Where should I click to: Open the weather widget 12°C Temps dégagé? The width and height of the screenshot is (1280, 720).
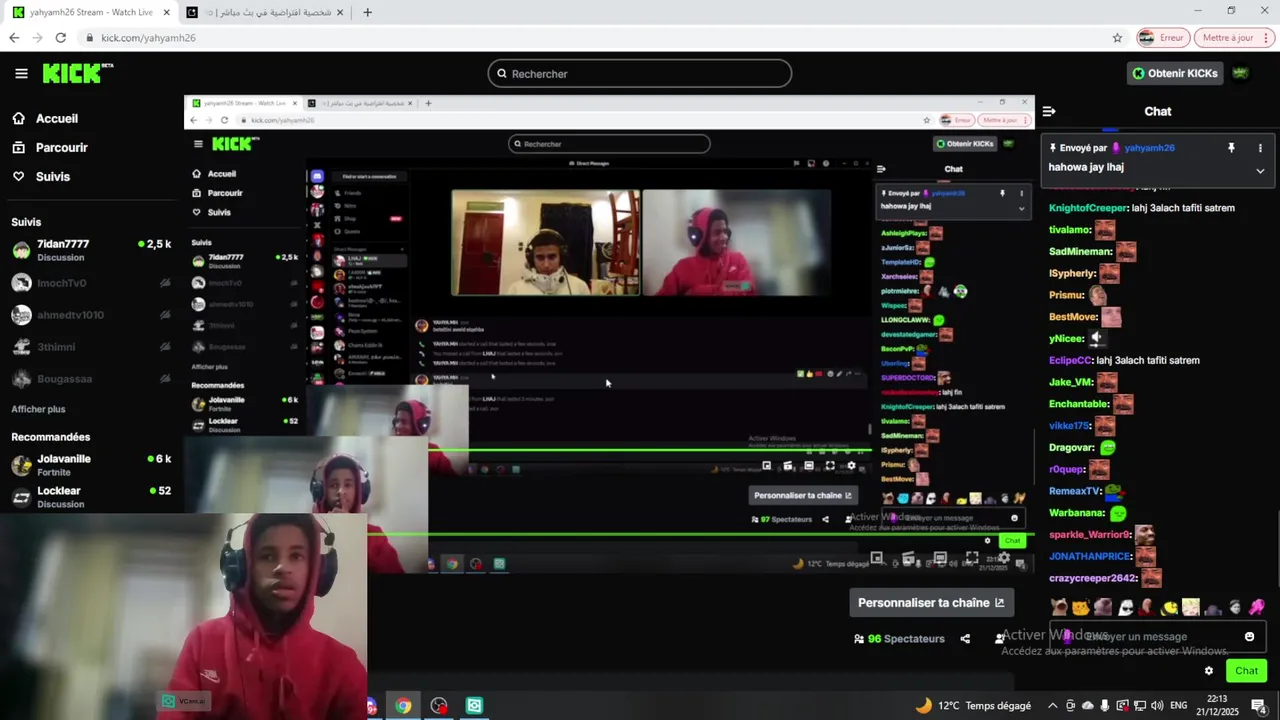click(x=973, y=705)
